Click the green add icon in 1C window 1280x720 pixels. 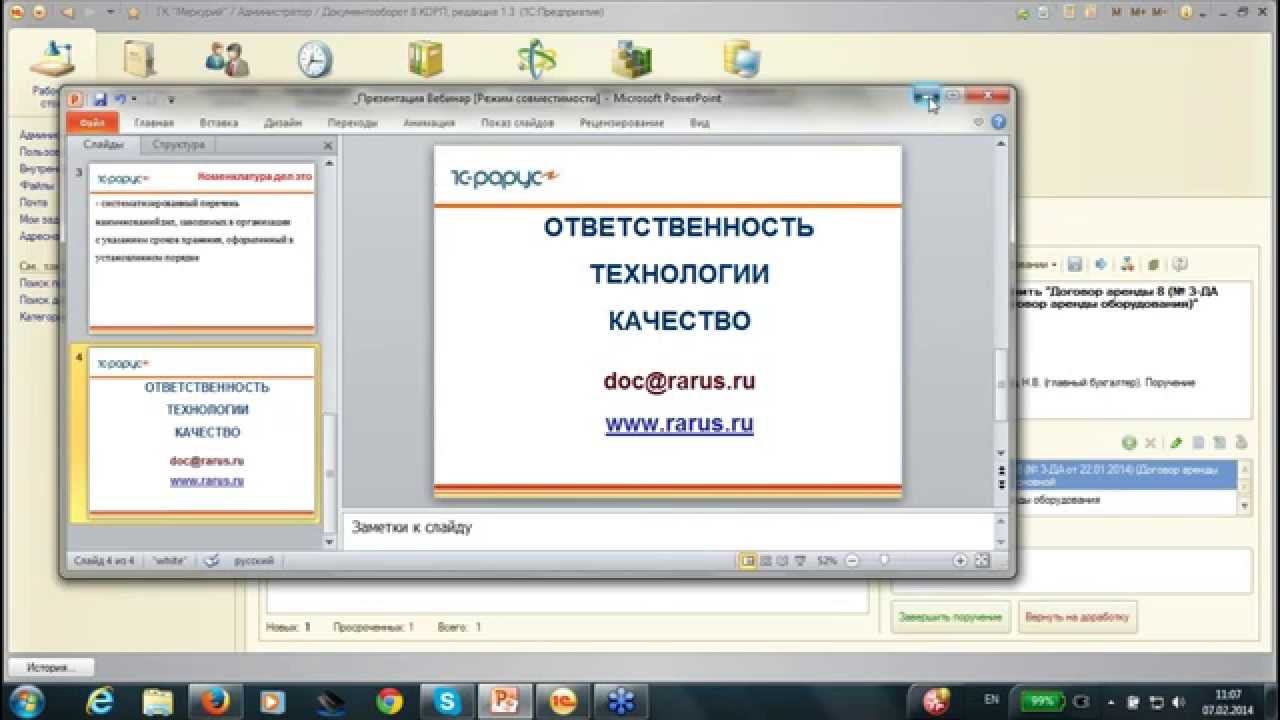1129,442
